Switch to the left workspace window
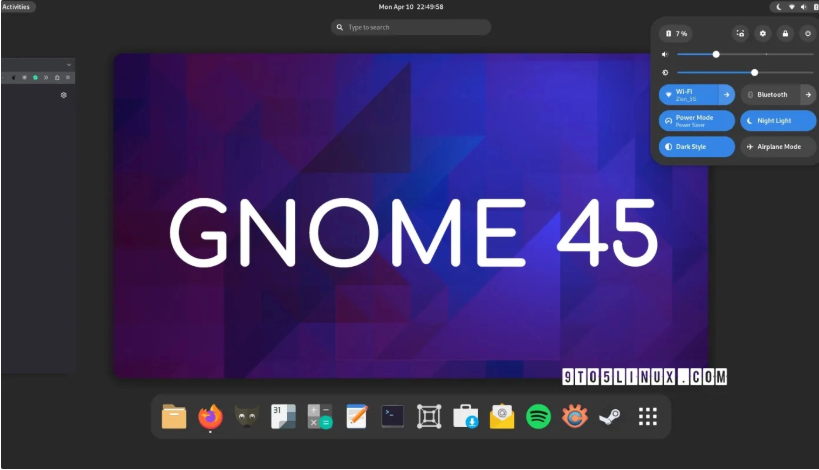Viewport: 819px width, 470px height. tap(38, 215)
